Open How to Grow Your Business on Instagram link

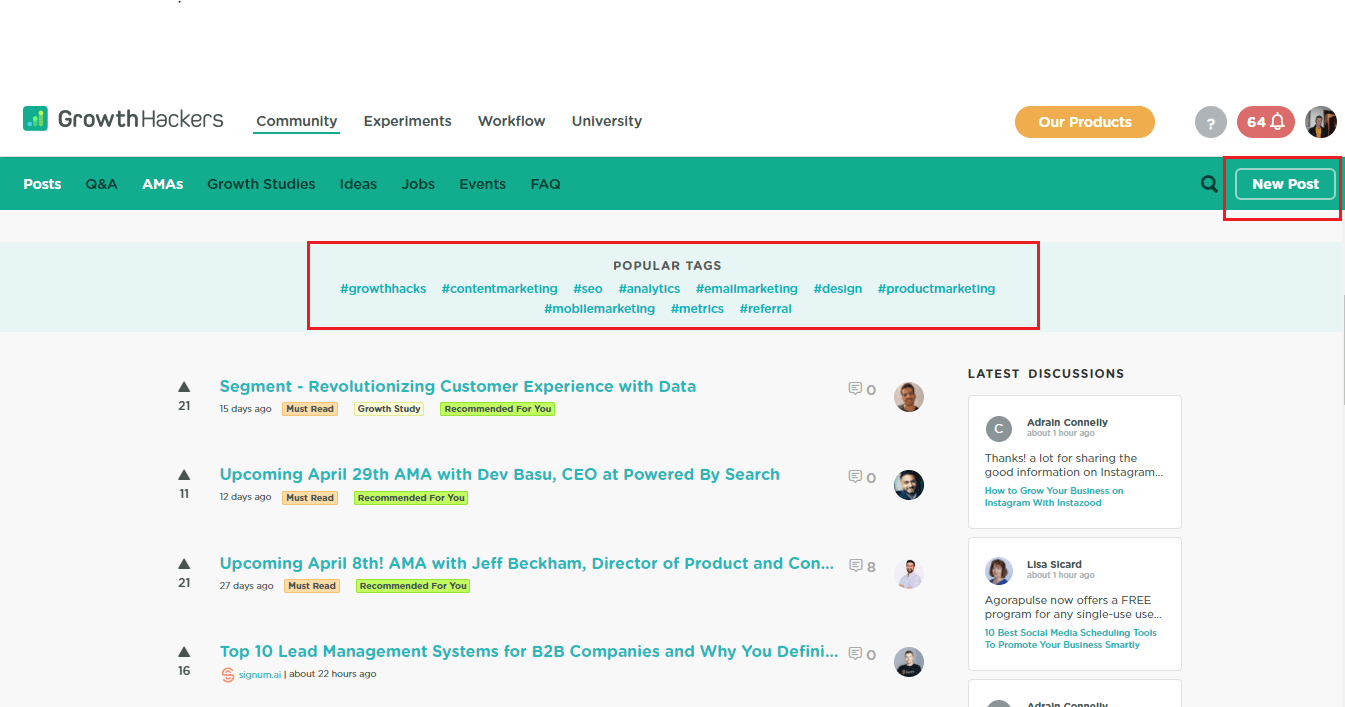point(1054,497)
